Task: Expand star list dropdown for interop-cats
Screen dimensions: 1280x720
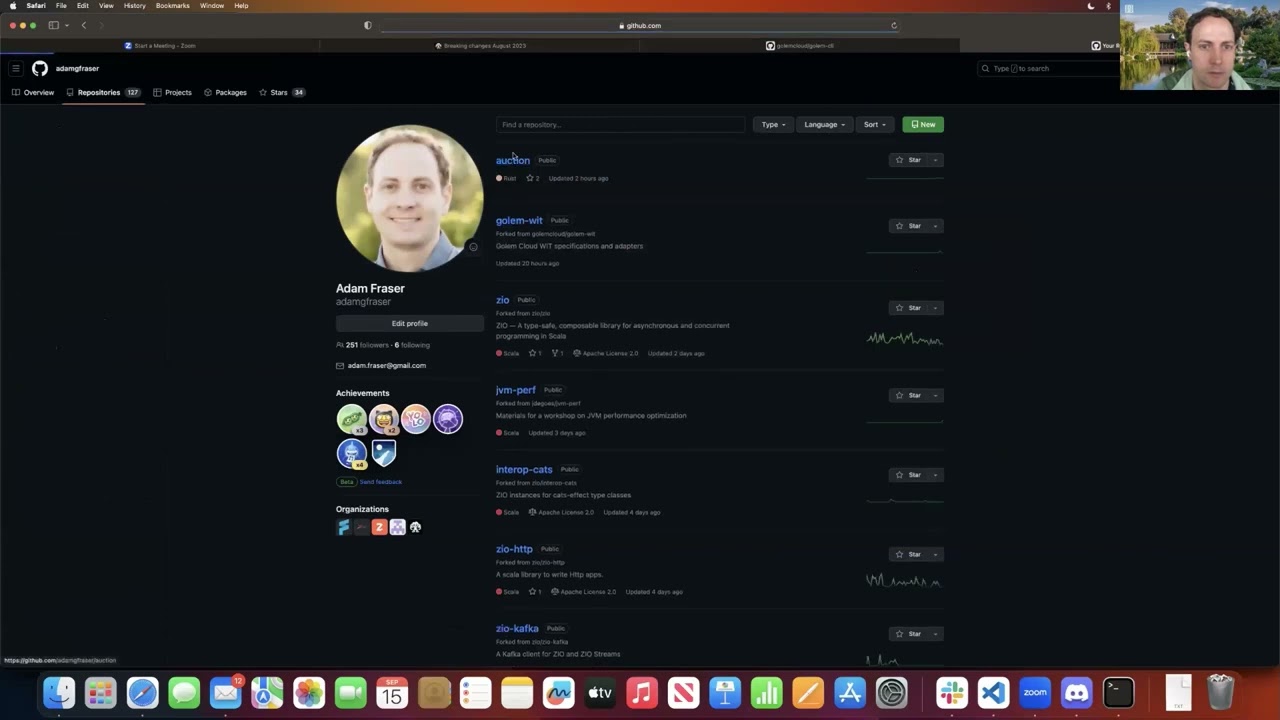Action: [x=936, y=475]
